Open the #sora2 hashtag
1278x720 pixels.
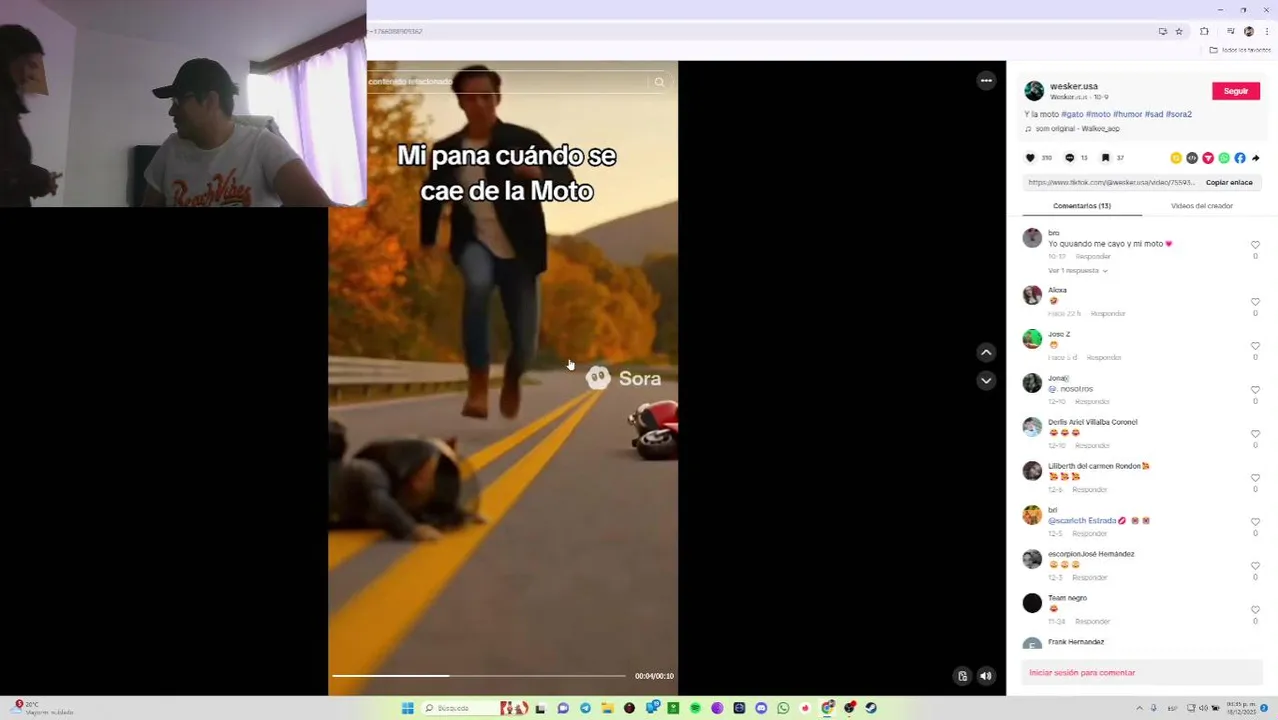pos(1179,114)
